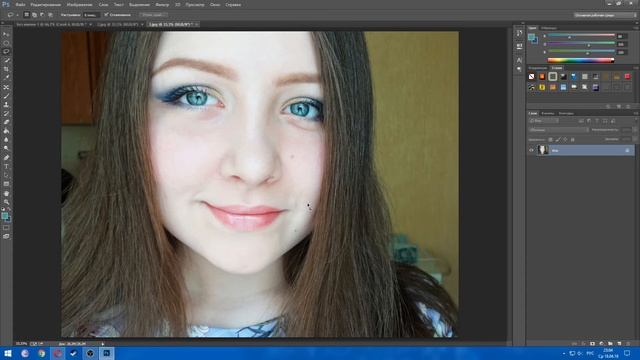Open the blend mode dropdown Обычные
Viewport: 640px width, 360px height.
point(559,130)
